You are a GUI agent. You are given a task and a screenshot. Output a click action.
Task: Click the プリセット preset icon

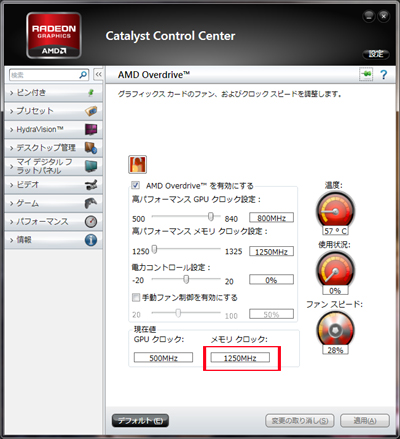[x=91, y=111]
